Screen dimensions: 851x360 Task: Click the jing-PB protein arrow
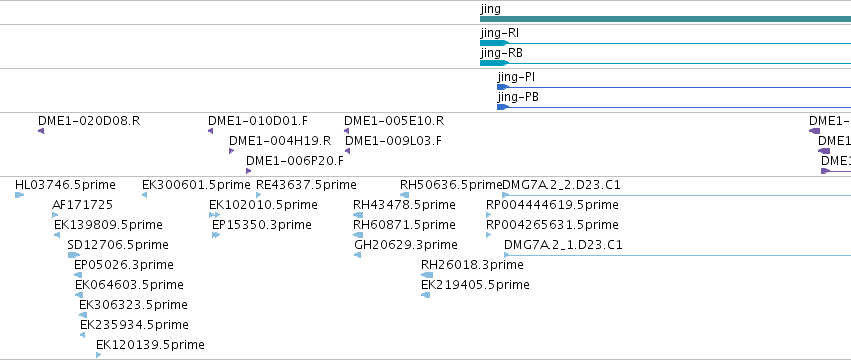(x=674, y=107)
